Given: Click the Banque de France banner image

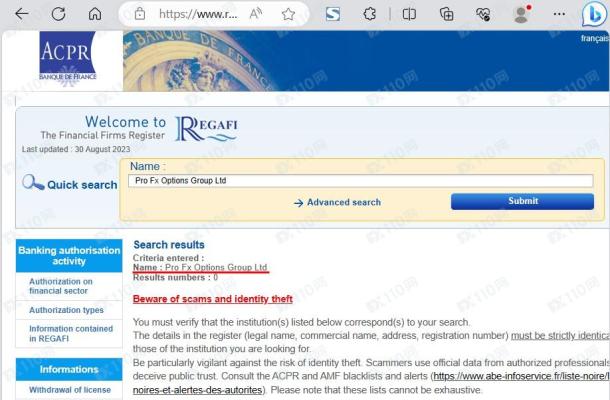Looking at the screenshot, I should [x=366, y=61].
